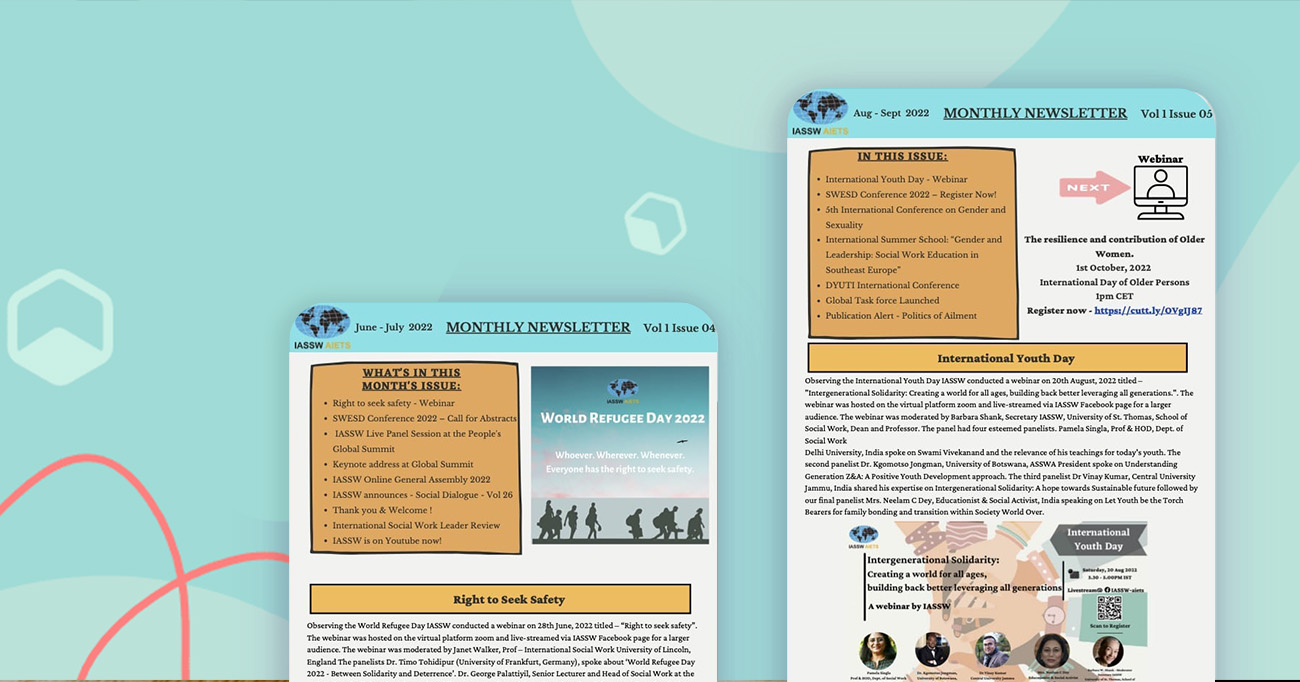This screenshot has width=1300, height=682.
Task: Click 'The resilience and contribution of Older Women' title
Action: click(x=1114, y=246)
